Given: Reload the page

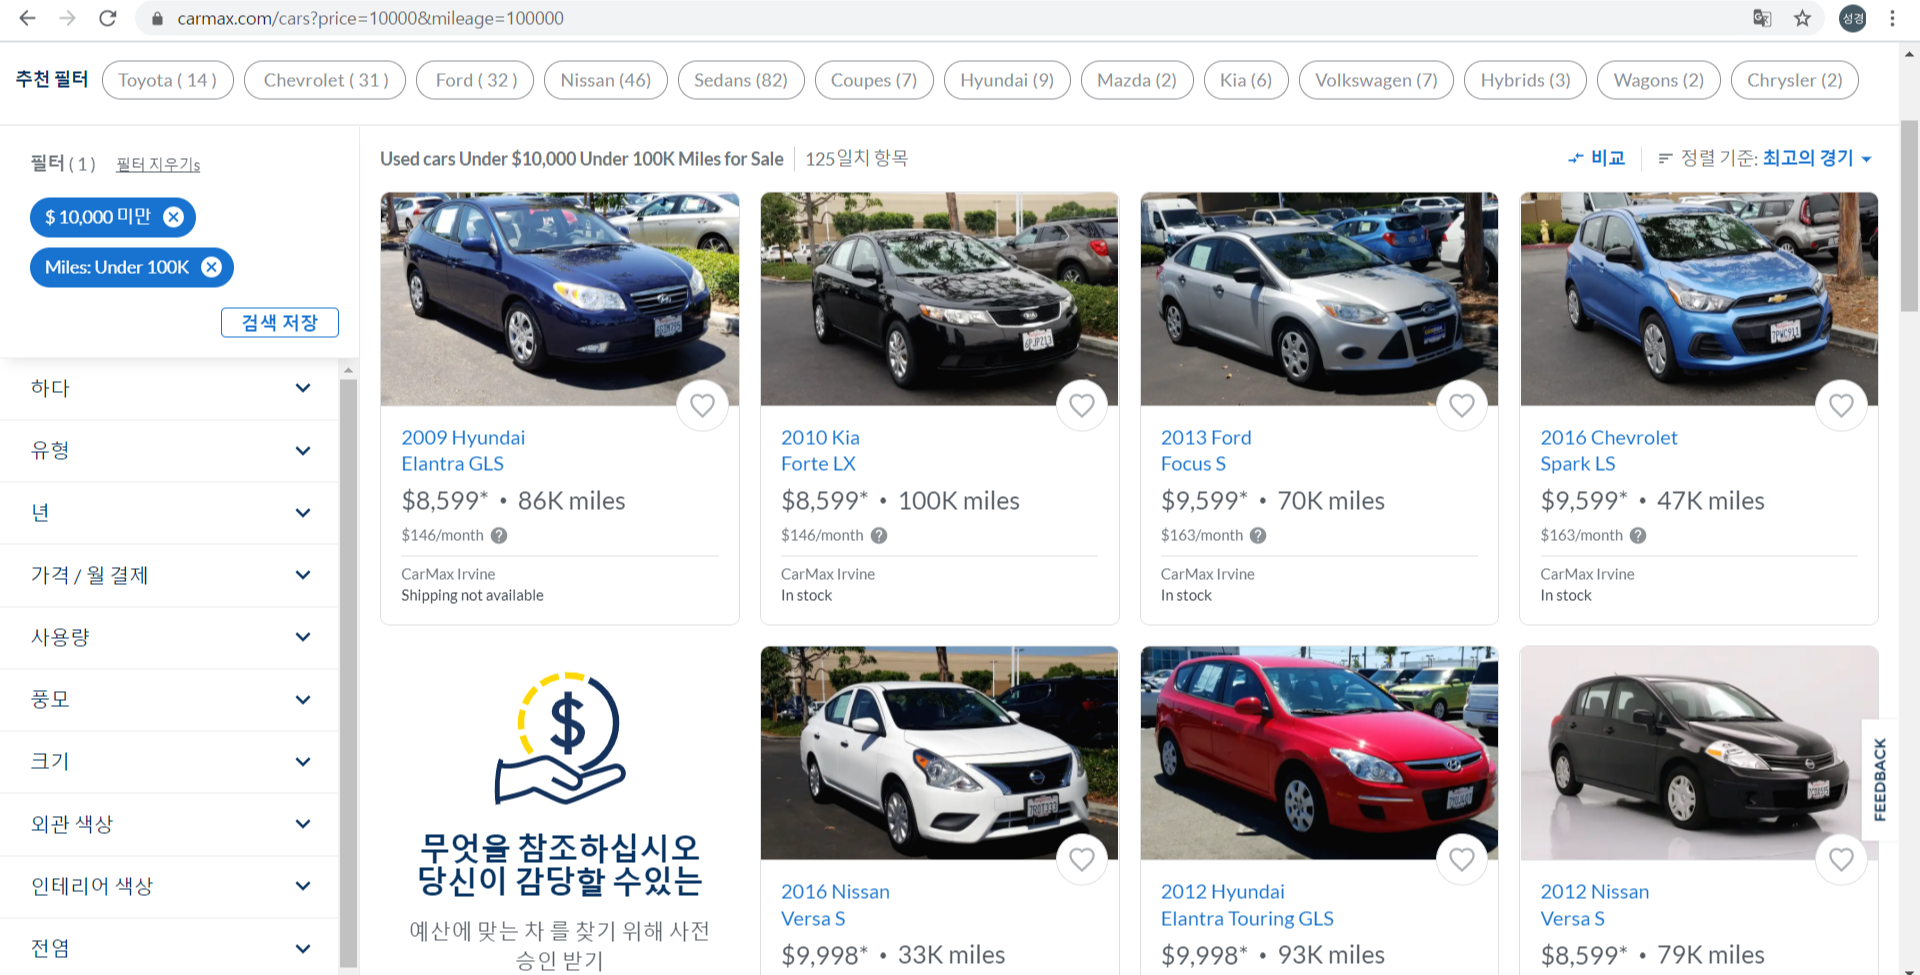Looking at the screenshot, I should pos(108,18).
